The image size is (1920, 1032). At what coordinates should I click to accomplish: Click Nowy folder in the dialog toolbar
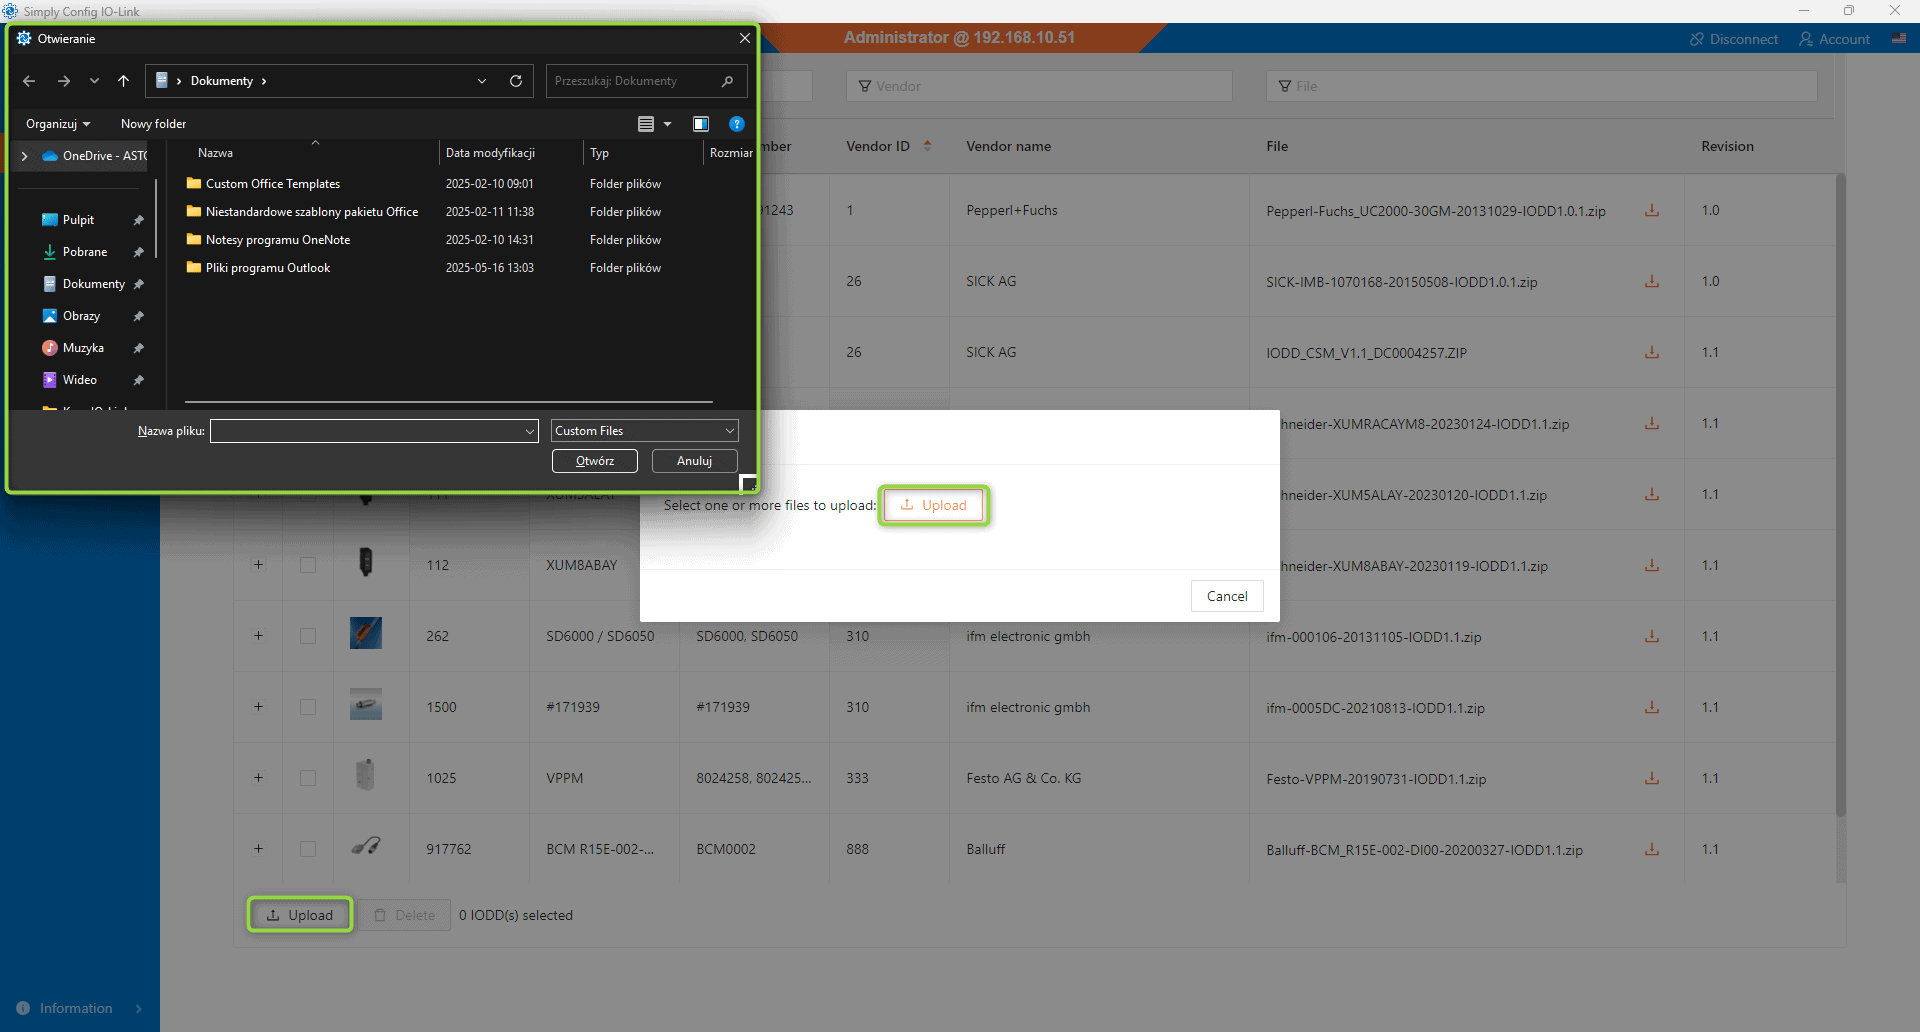coord(153,124)
